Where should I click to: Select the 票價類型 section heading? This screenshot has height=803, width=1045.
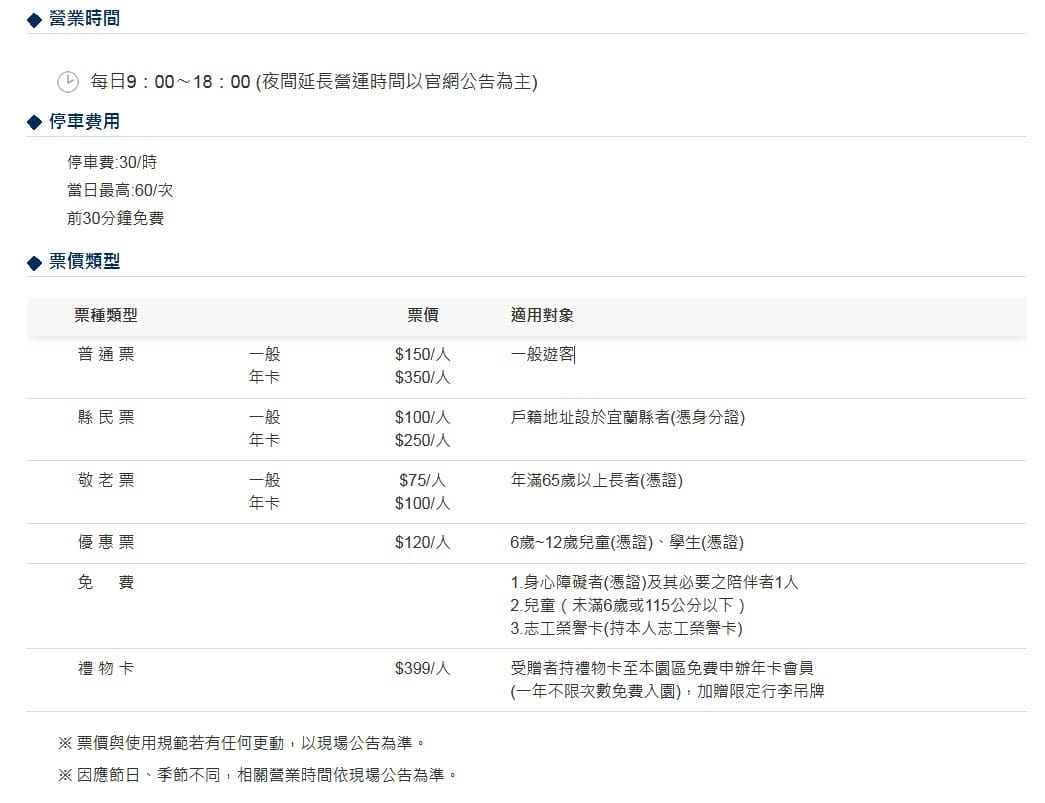coord(85,261)
